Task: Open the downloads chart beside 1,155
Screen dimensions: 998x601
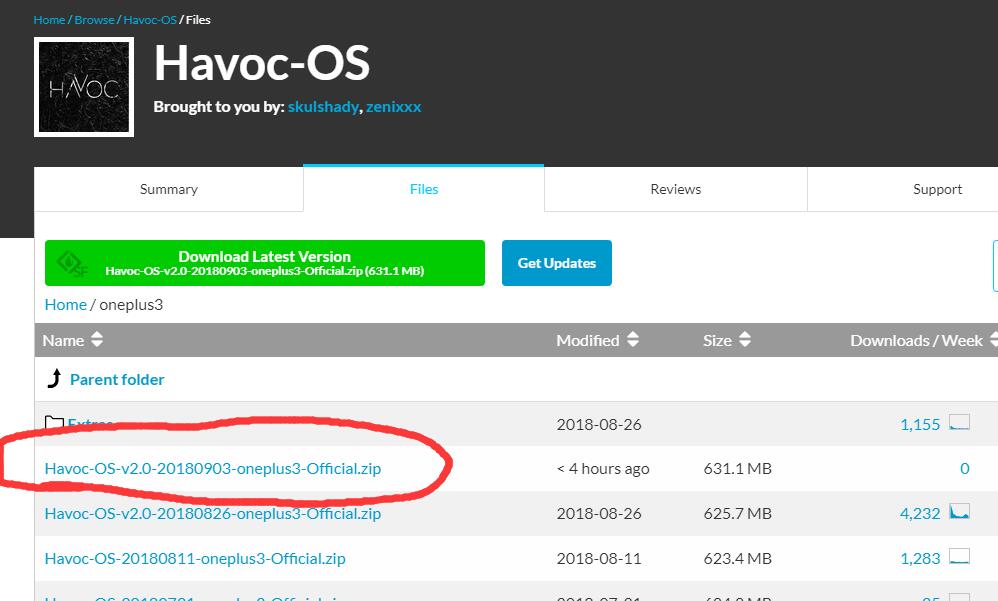Action: tap(961, 423)
